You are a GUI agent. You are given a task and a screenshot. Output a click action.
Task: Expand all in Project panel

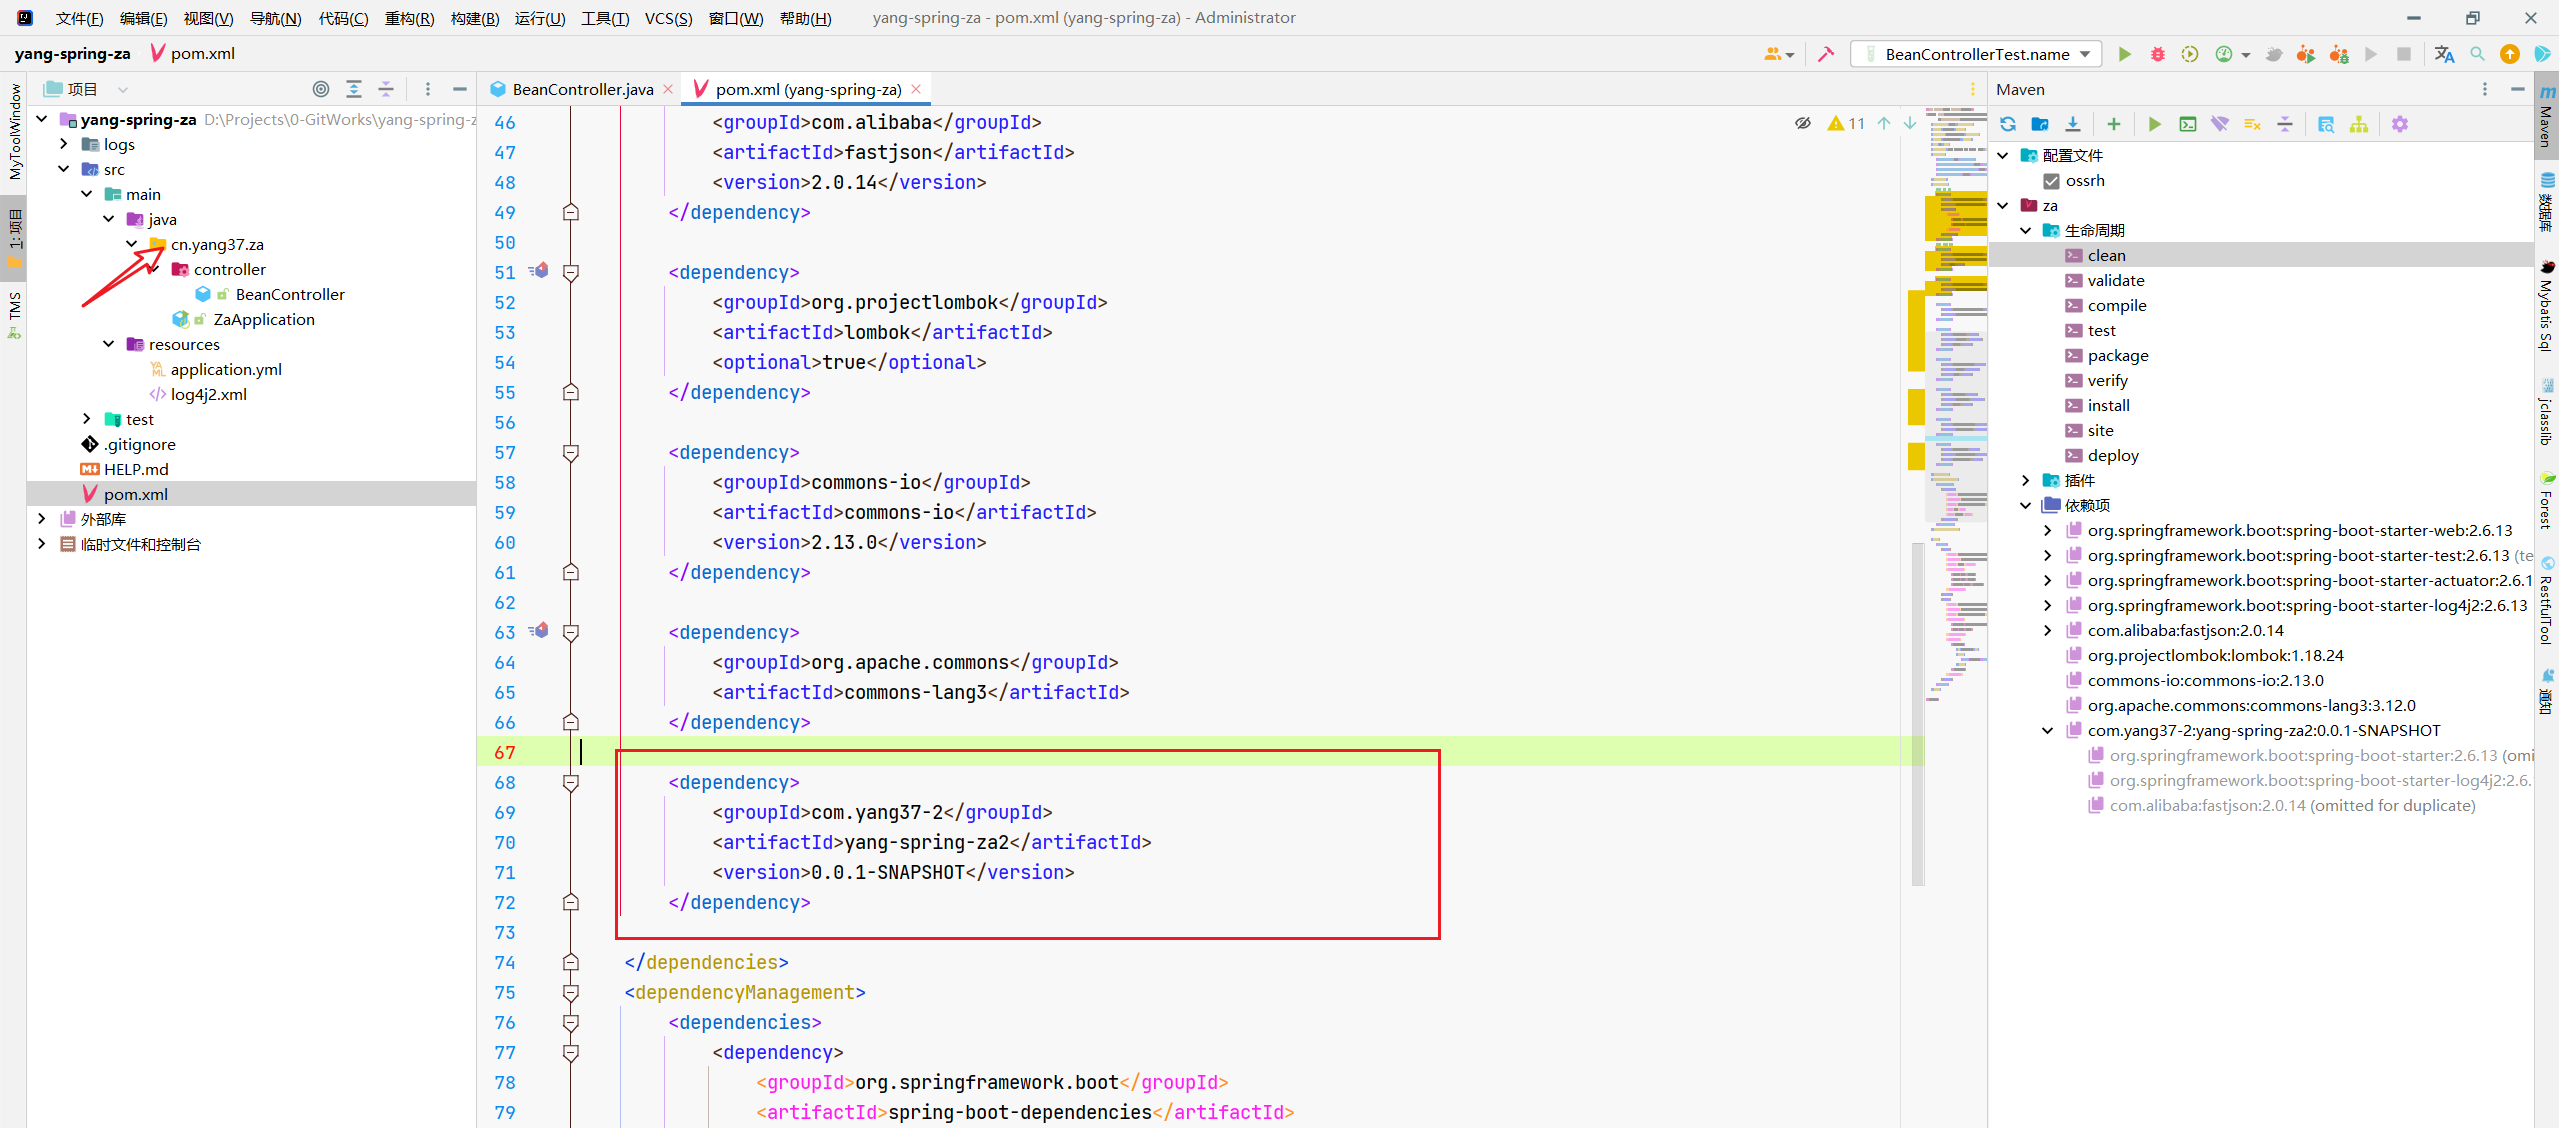tap(354, 89)
